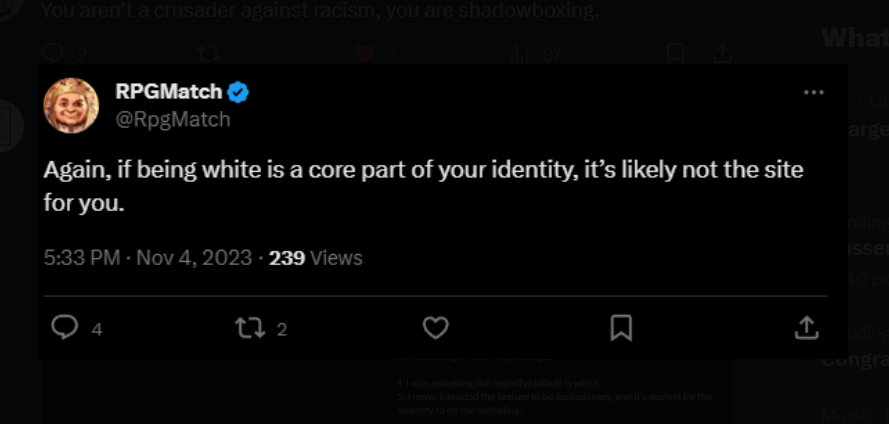Open the dimmed tweet's views chart icon
This screenshot has height=424, width=889.
520,54
